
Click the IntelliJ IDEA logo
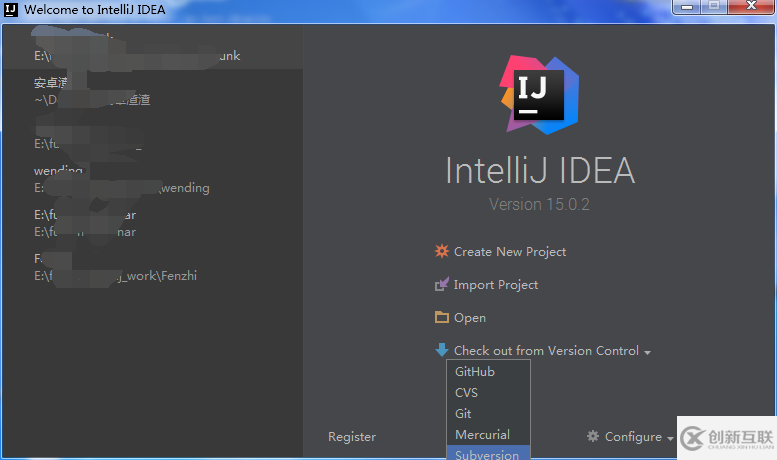pos(539,95)
